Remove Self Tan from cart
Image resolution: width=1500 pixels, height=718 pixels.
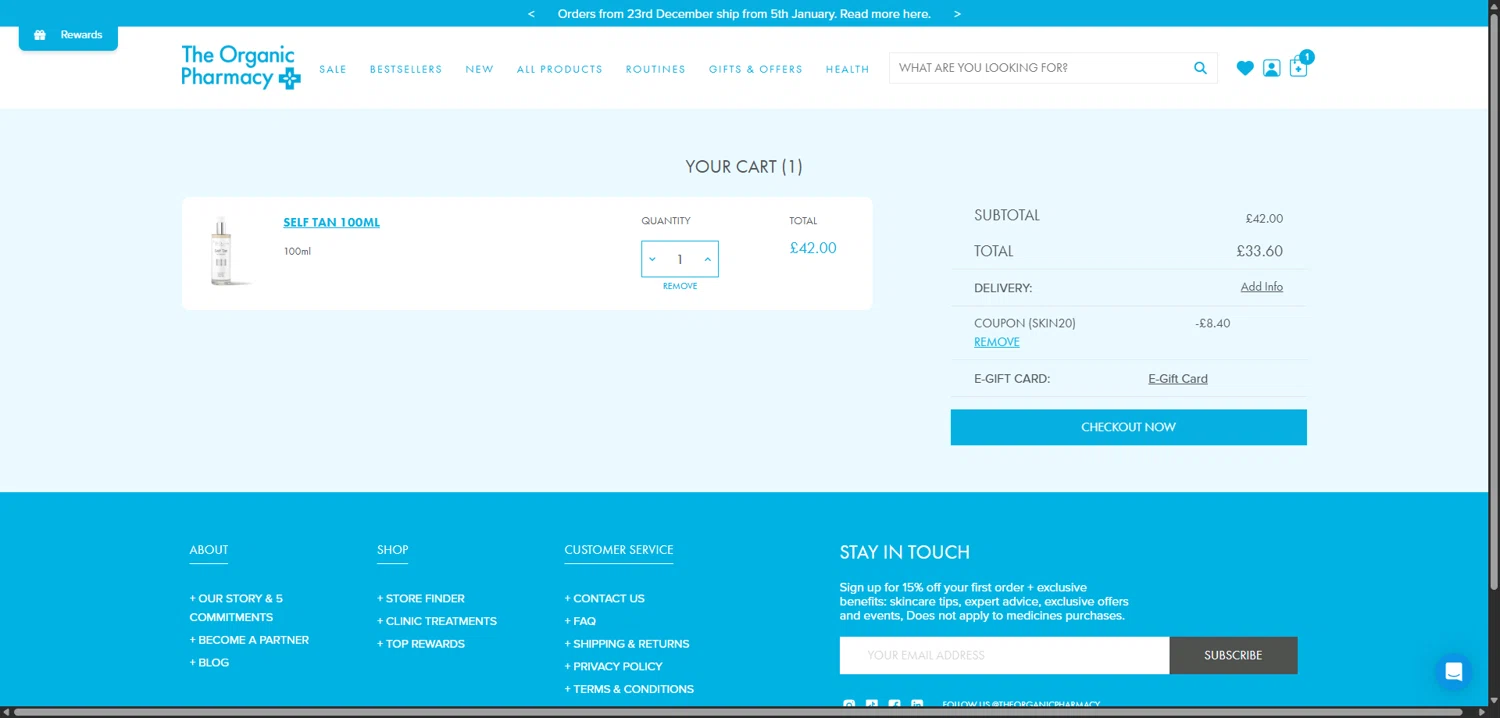680,286
